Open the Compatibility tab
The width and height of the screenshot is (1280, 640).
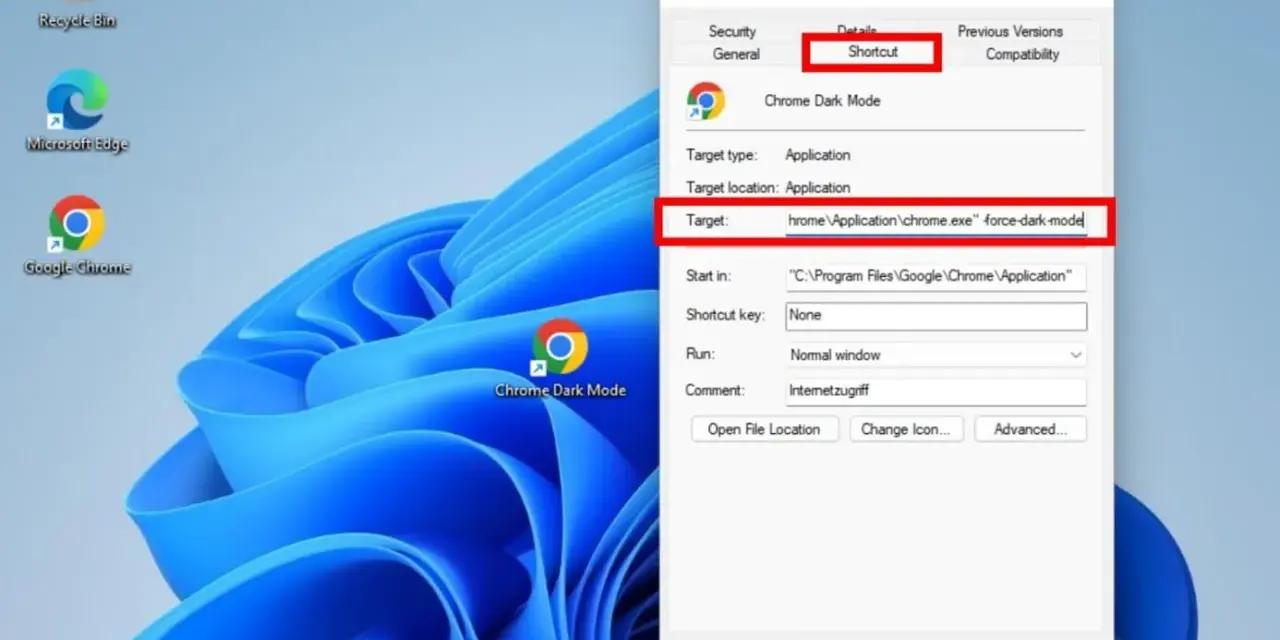[x=1022, y=54]
